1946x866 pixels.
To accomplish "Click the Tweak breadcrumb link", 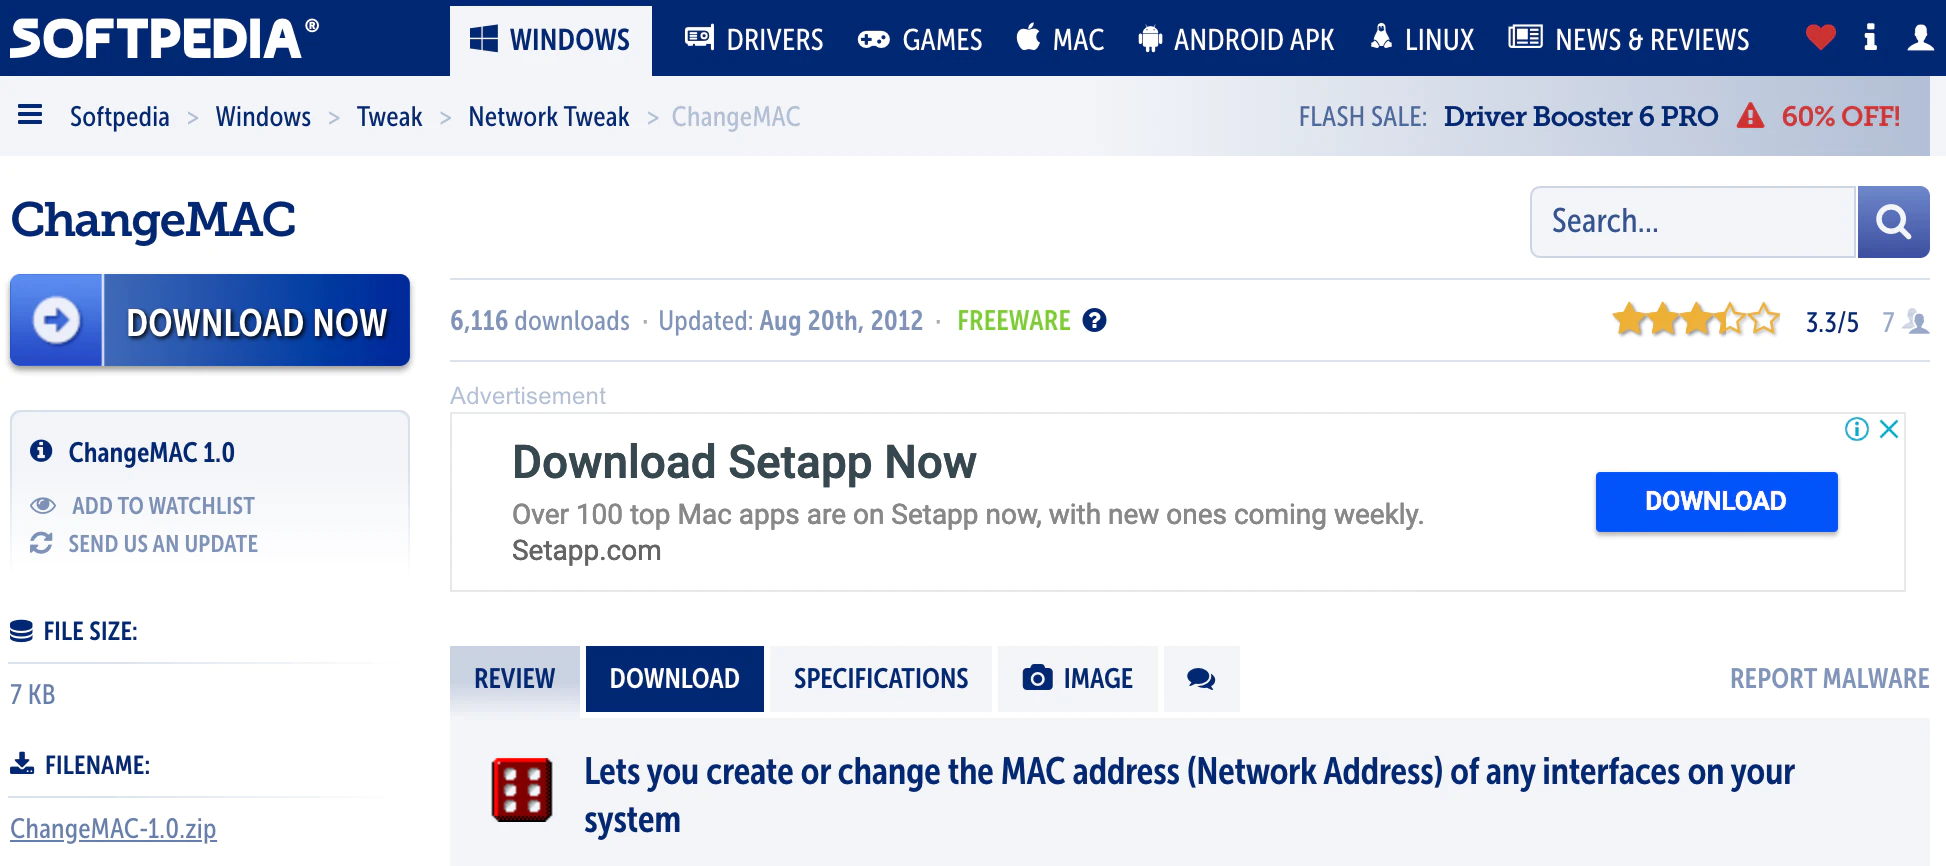I will (x=390, y=117).
